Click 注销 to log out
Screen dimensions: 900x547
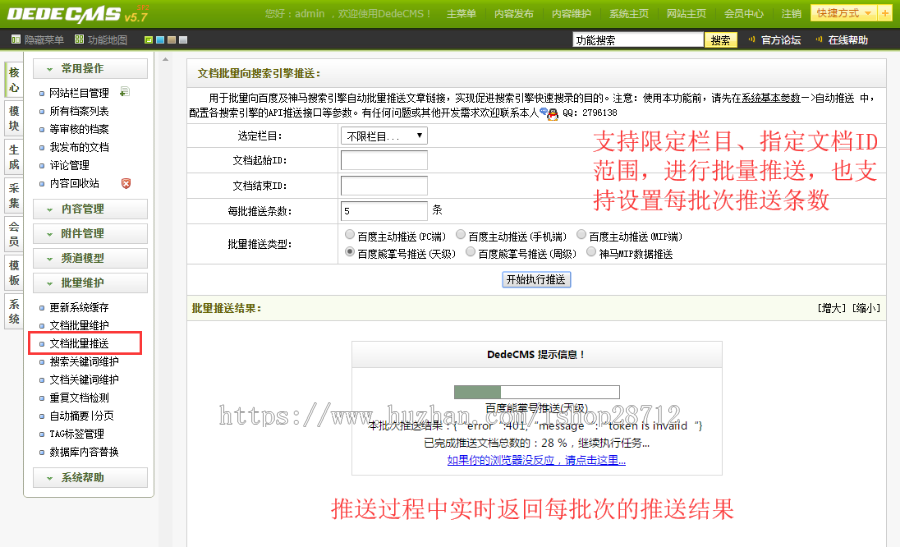[791, 14]
